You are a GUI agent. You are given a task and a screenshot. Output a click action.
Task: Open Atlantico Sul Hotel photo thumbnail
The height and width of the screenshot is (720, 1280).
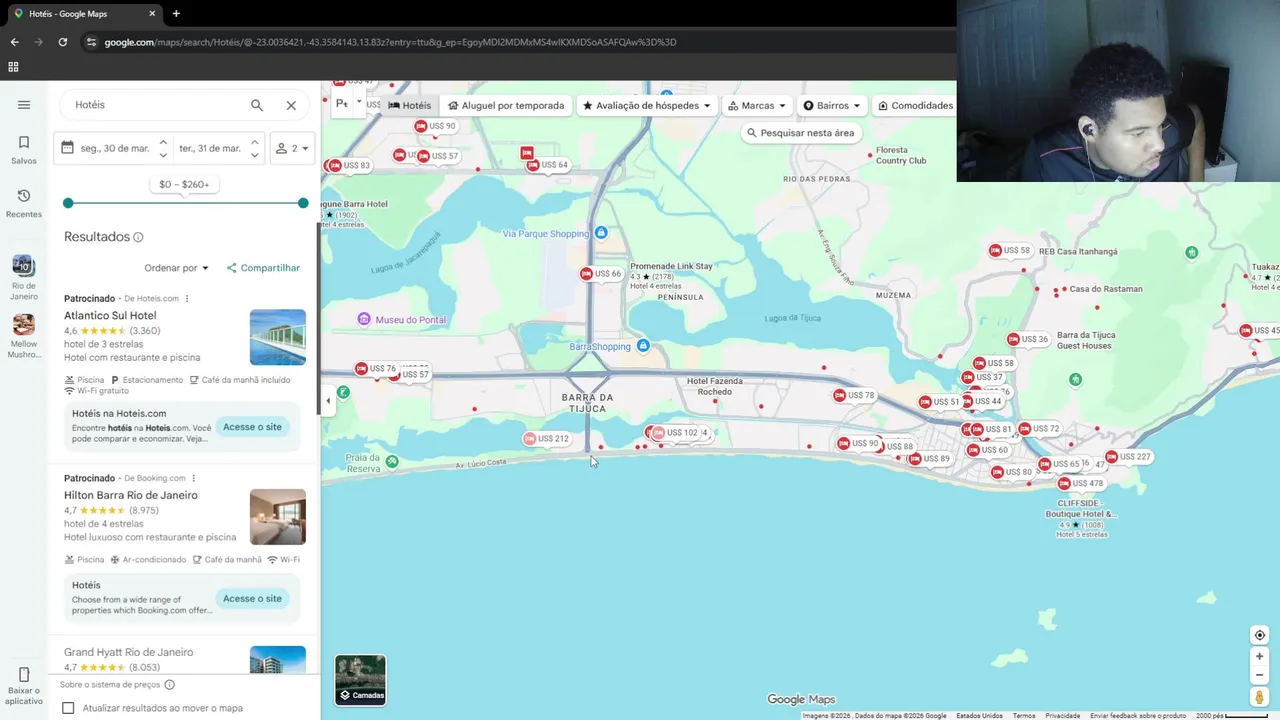[278, 337]
